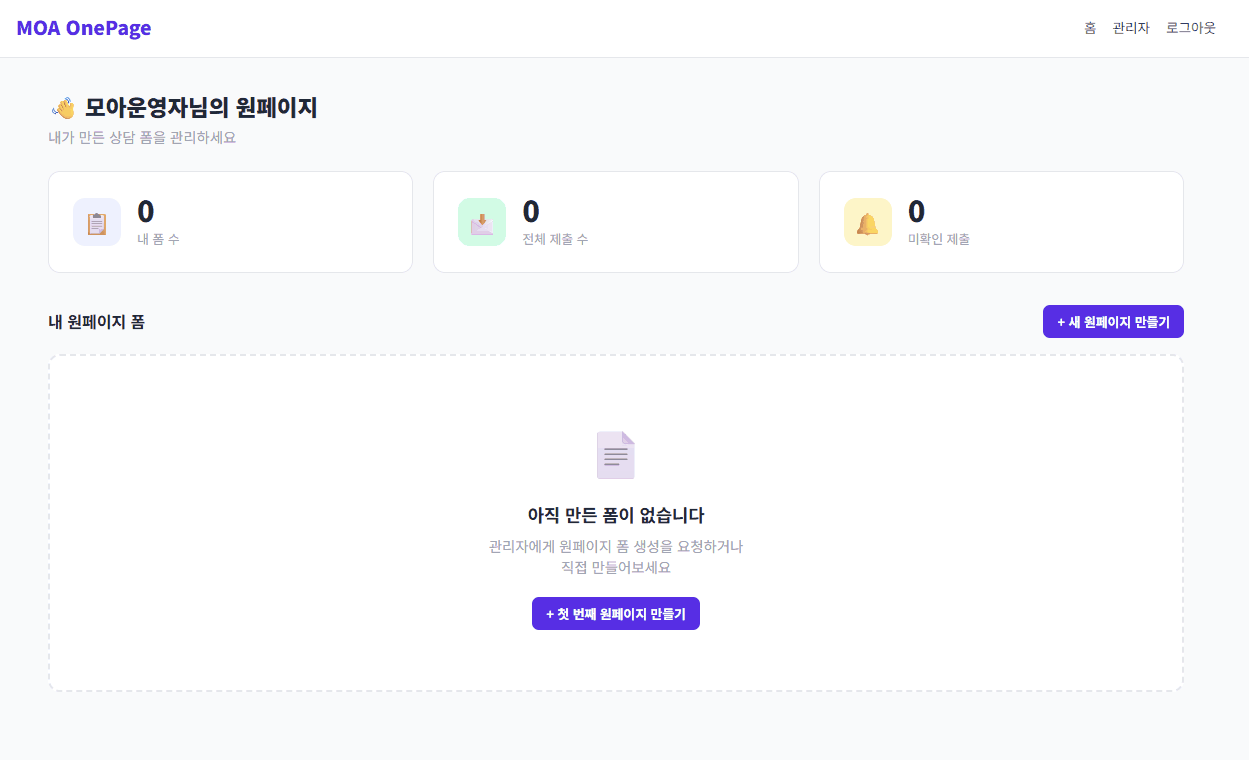Image resolution: width=1249 pixels, height=760 pixels.
Task: Click the 내가 만든 상담 폼을 관리하세요 subtitle
Action: [142, 138]
